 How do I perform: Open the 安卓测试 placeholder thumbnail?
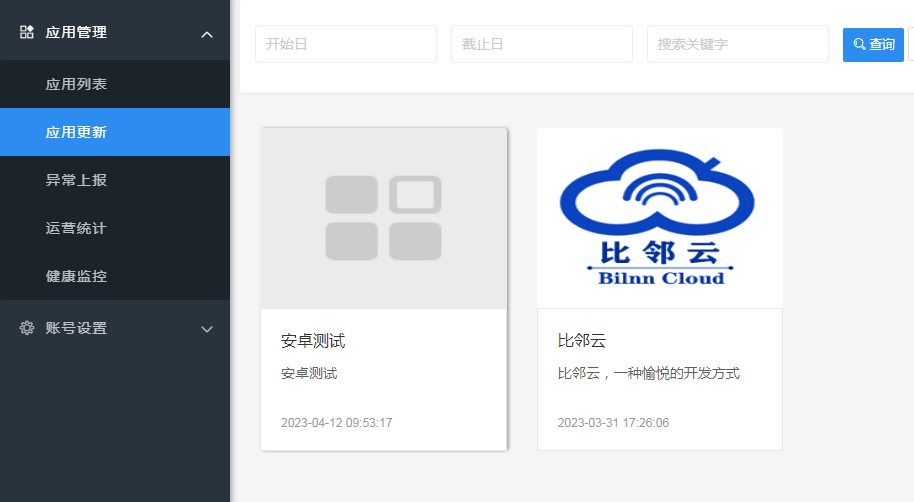tap(384, 218)
